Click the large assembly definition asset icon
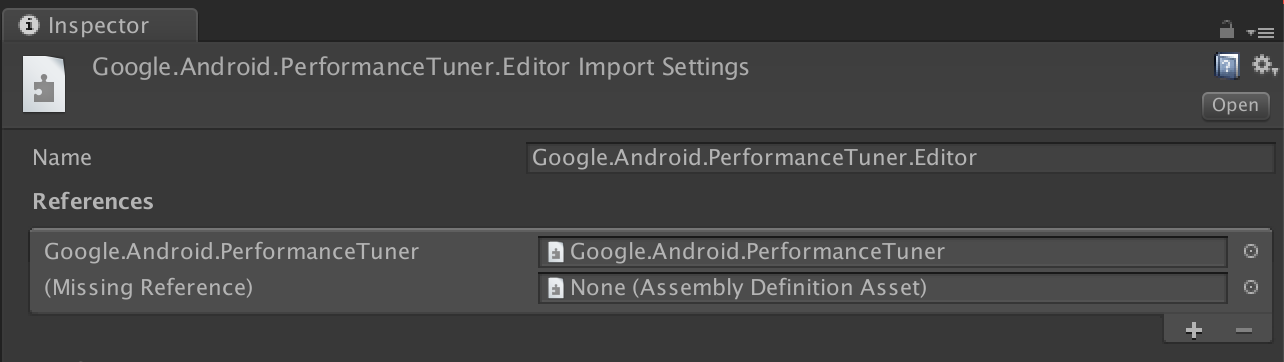1284x362 pixels. (x=45, y=83)
